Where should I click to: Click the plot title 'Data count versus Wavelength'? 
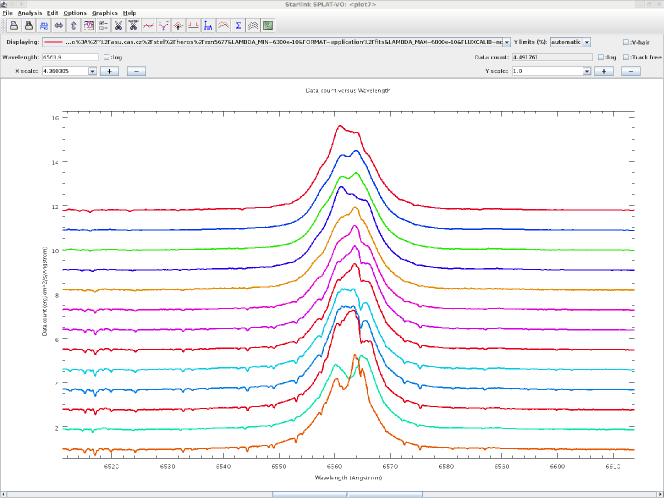point(348,91)
